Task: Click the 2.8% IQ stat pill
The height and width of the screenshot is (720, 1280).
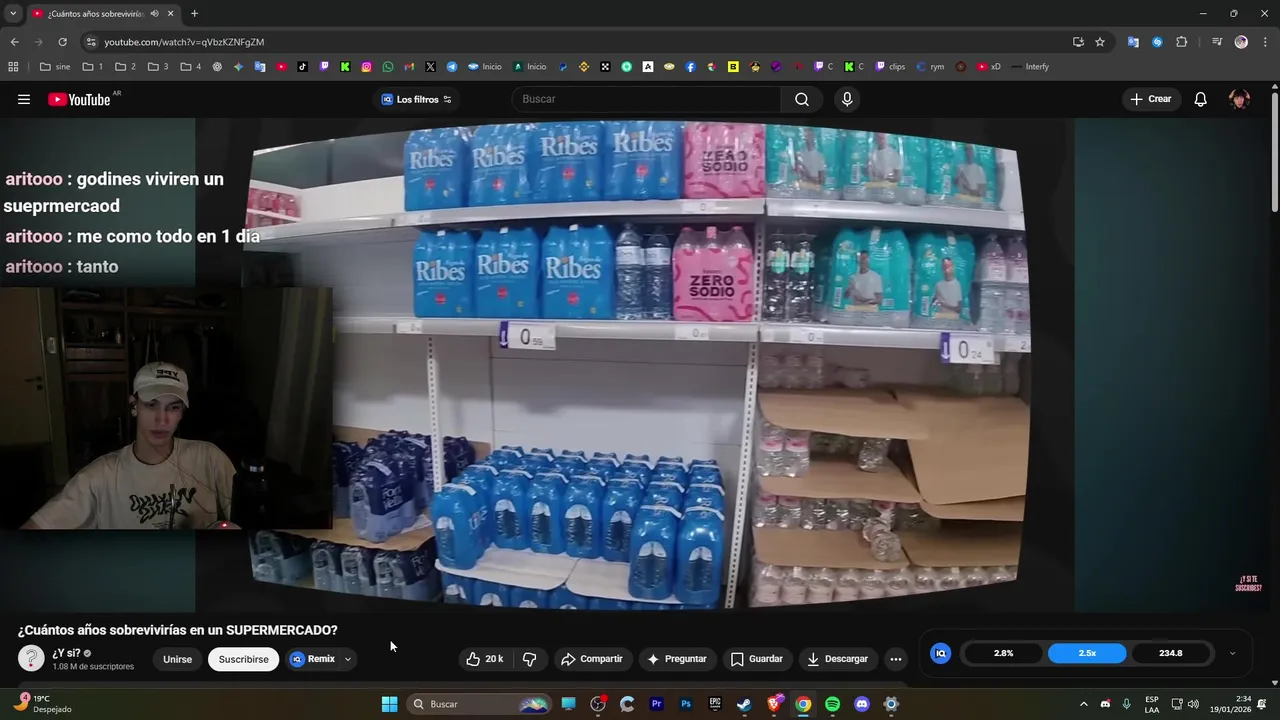Action: (1003, 653)
